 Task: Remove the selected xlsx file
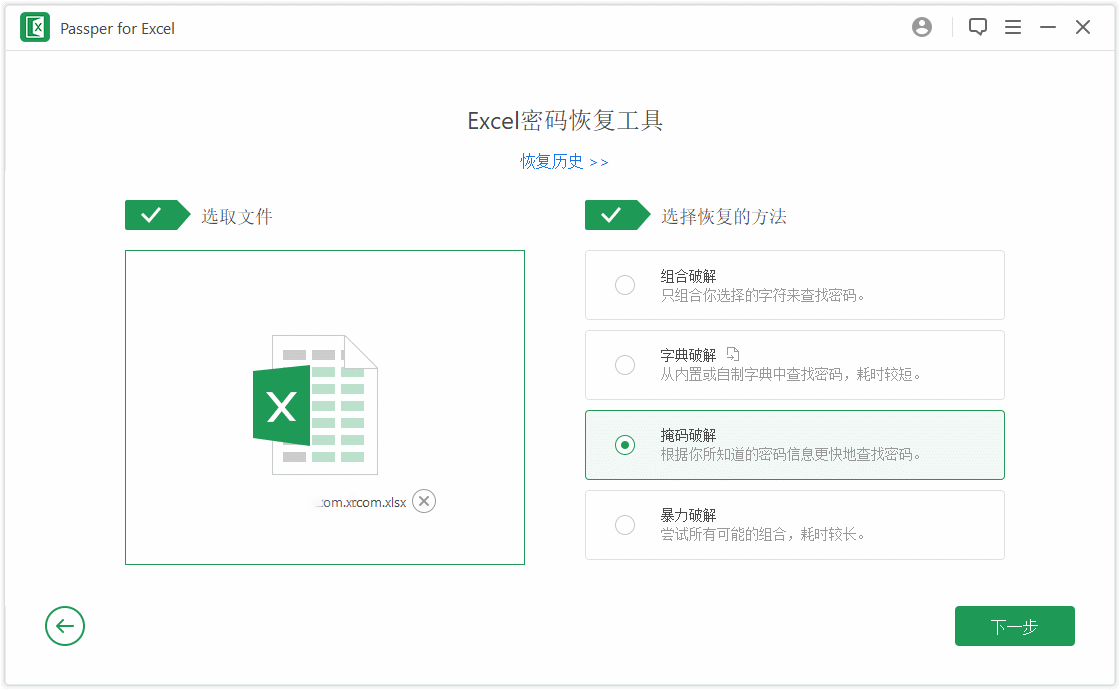click(x=424, y=501)
